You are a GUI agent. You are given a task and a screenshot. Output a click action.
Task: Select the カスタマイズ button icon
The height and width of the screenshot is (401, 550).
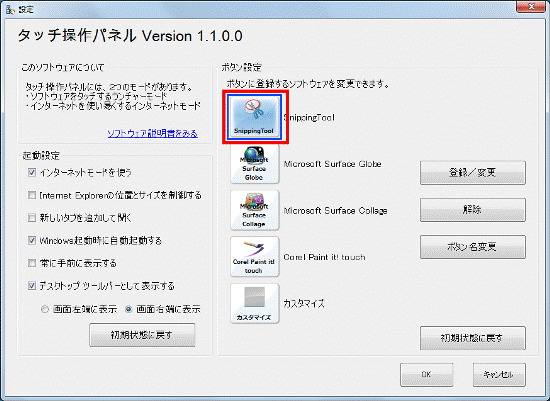[254, 303]
